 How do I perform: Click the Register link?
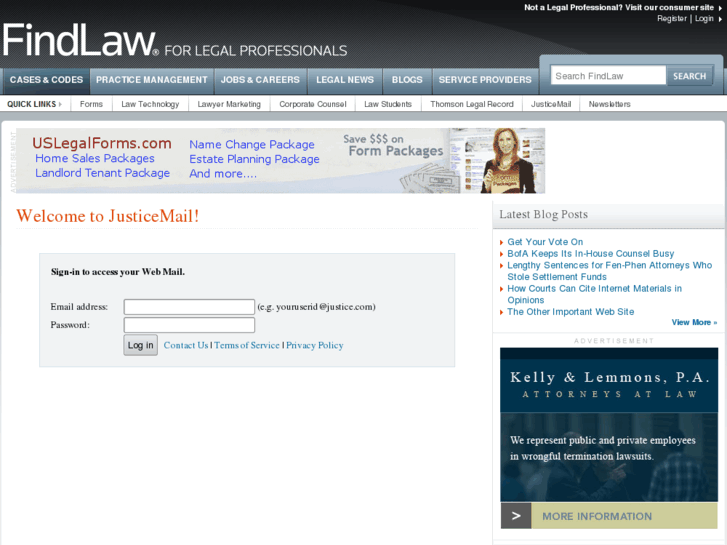[x=671, y=19]
